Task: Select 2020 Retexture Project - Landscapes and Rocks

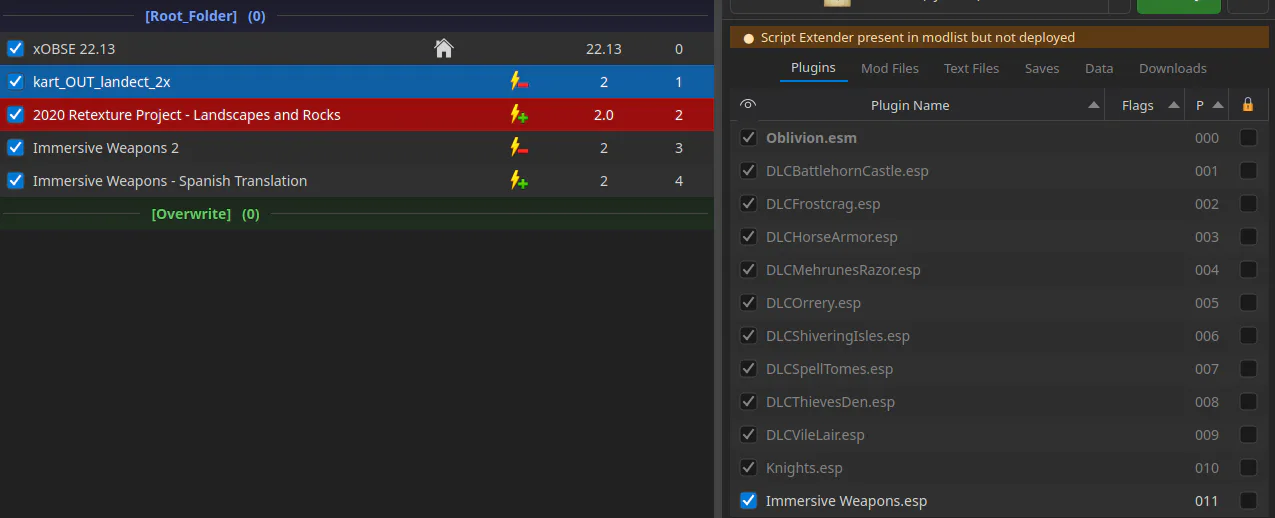Action: (187, 115)
